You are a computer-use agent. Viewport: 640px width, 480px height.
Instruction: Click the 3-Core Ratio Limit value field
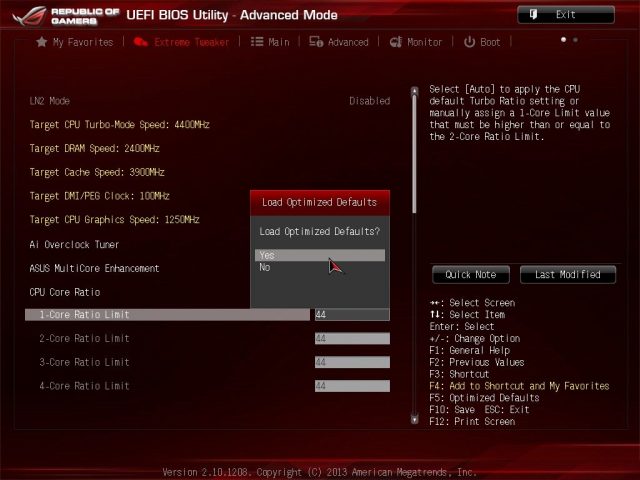click(x=352, y=362)
